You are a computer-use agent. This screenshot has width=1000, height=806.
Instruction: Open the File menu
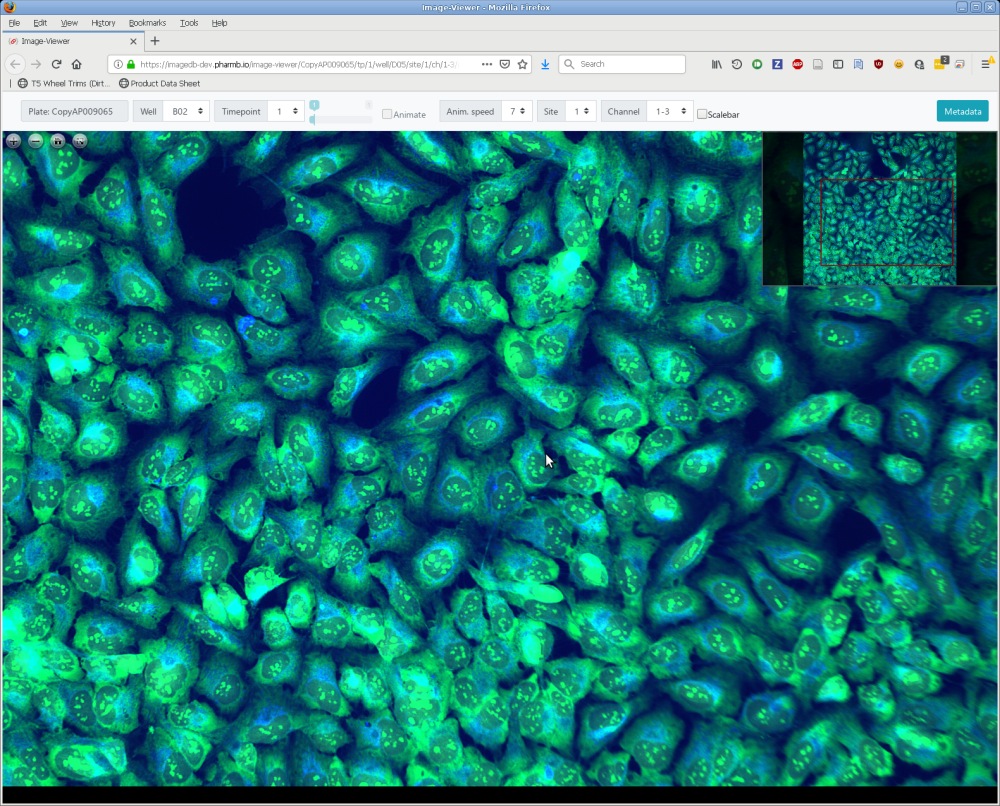click(14, 23)
